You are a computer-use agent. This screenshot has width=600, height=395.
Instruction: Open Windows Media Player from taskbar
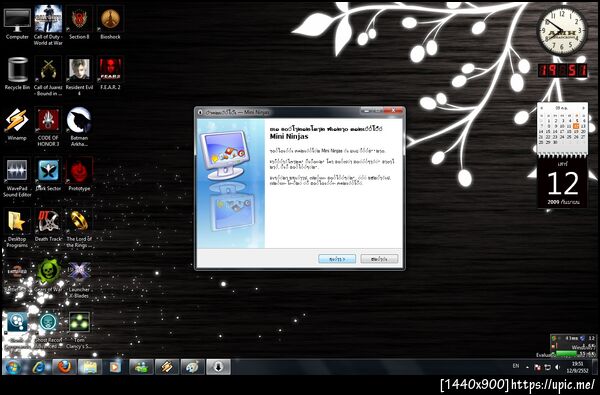coord(115,367)
